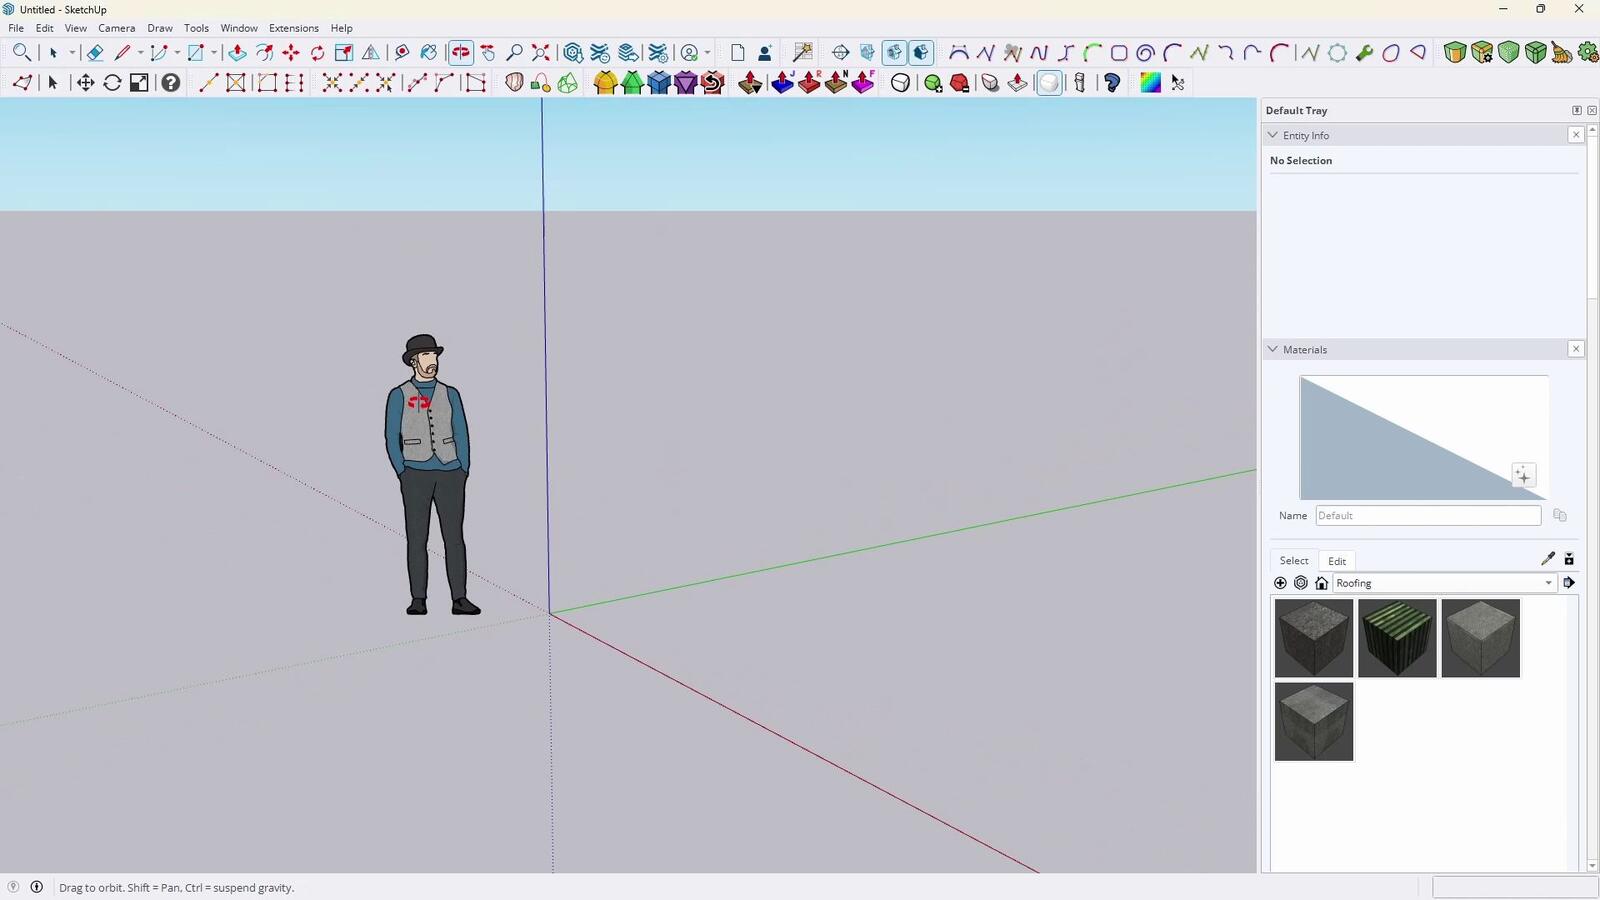Click the rainbow color grid icon

pyautogui.click(x=1150, y=83)
